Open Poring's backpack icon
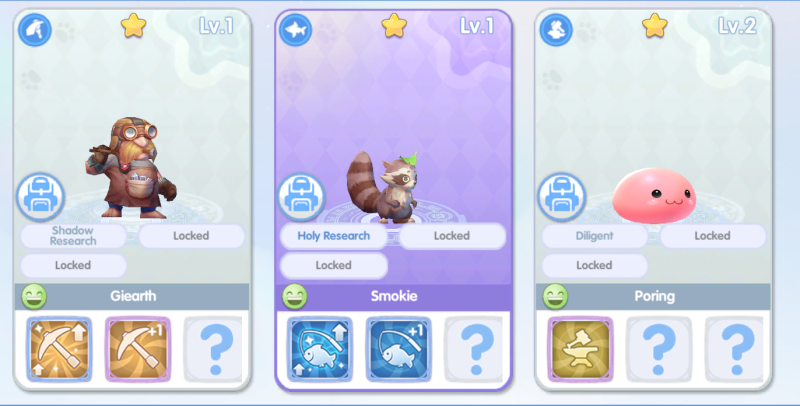 tap(562, 197)
